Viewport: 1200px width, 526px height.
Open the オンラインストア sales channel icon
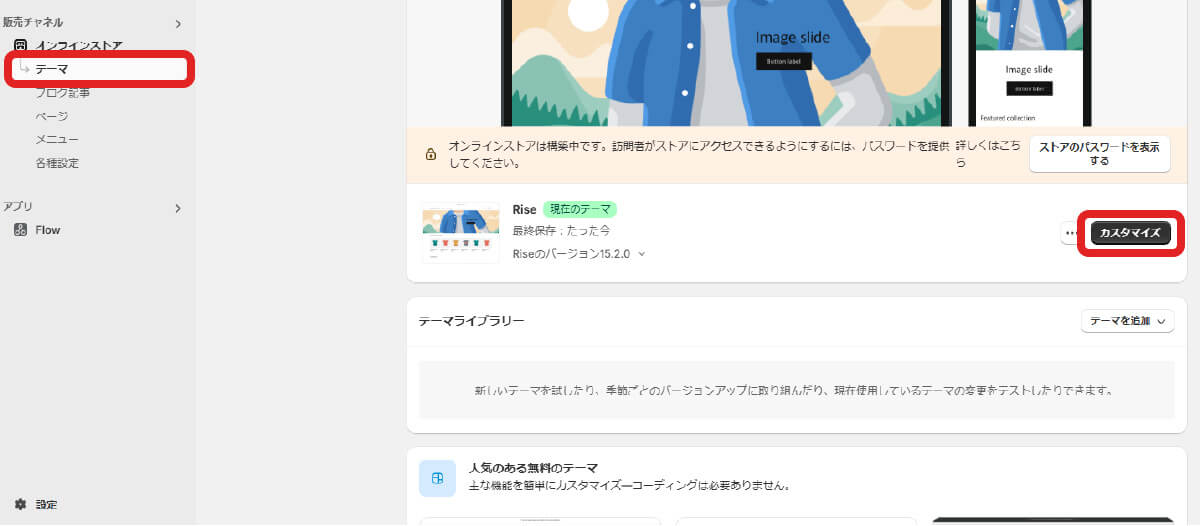[x=20, y=46]
